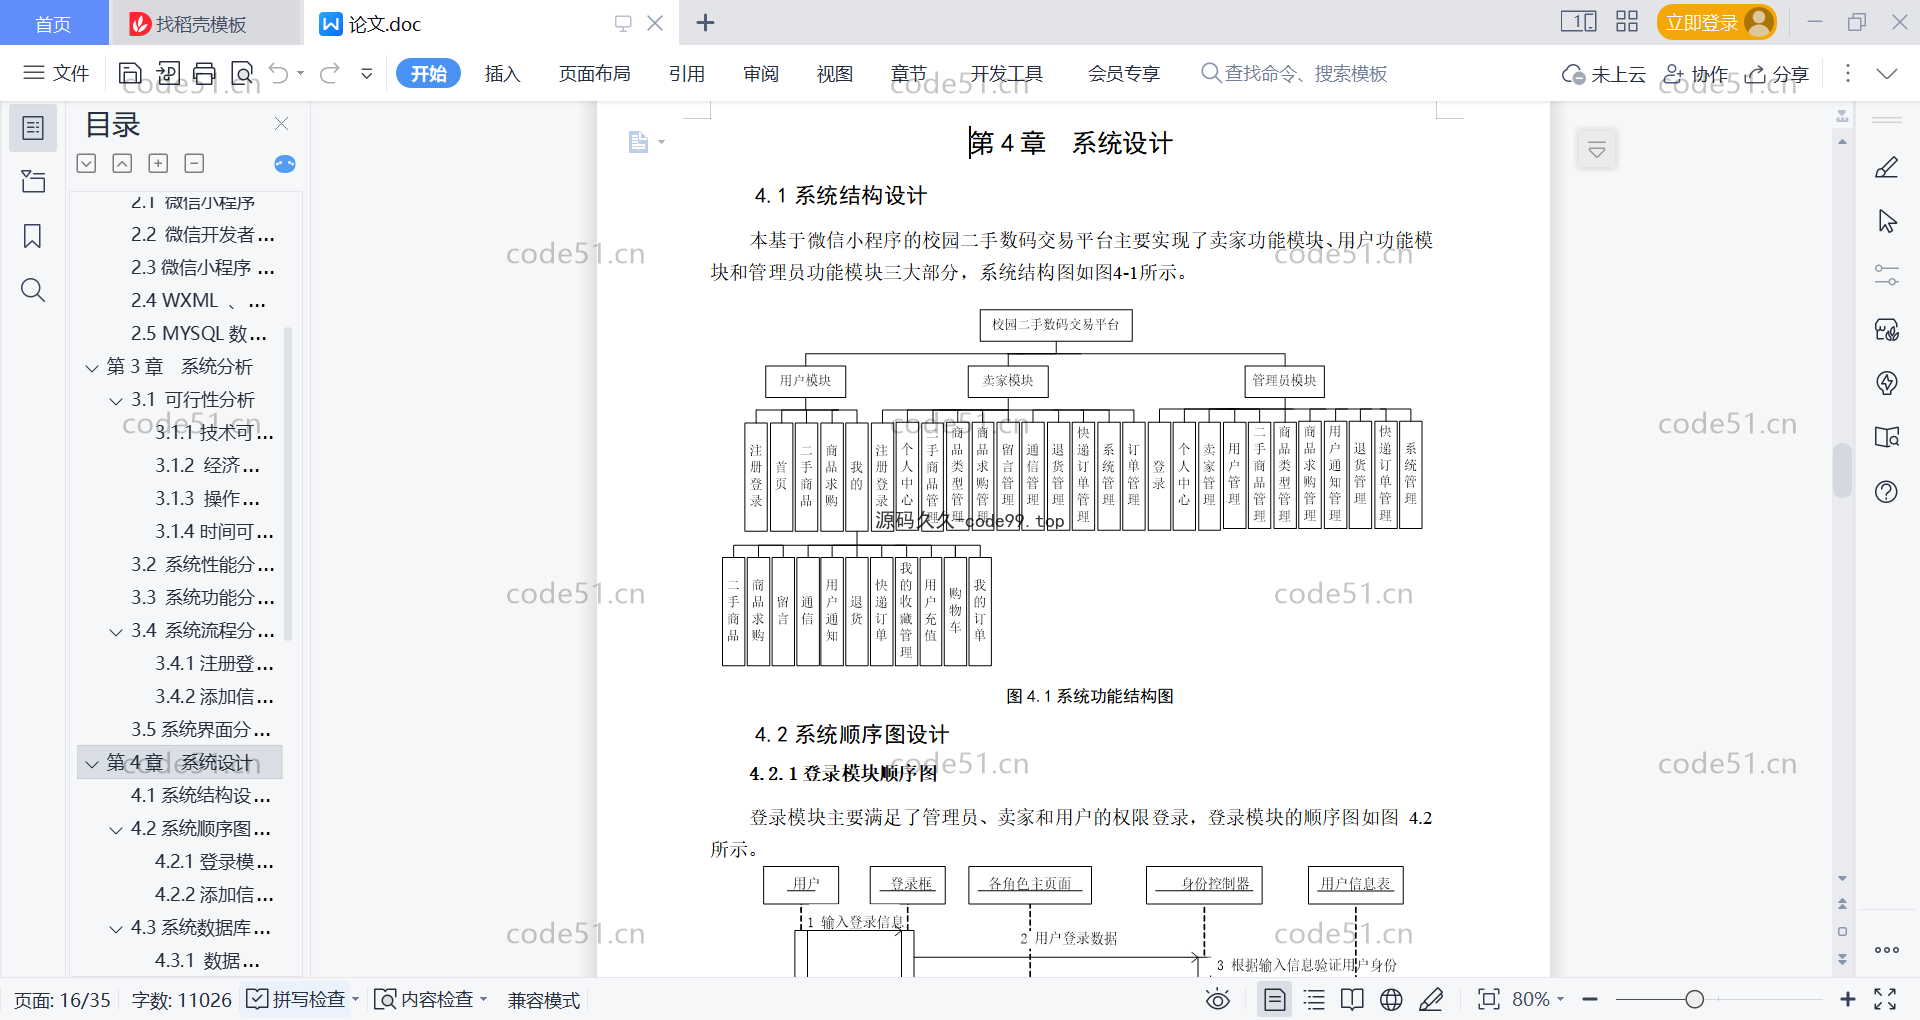The height and width of the screenshot is (1020, 1920).
Task: Collapse 4.2 系统顺序图 outline node
Action: (x=116, y=830)
